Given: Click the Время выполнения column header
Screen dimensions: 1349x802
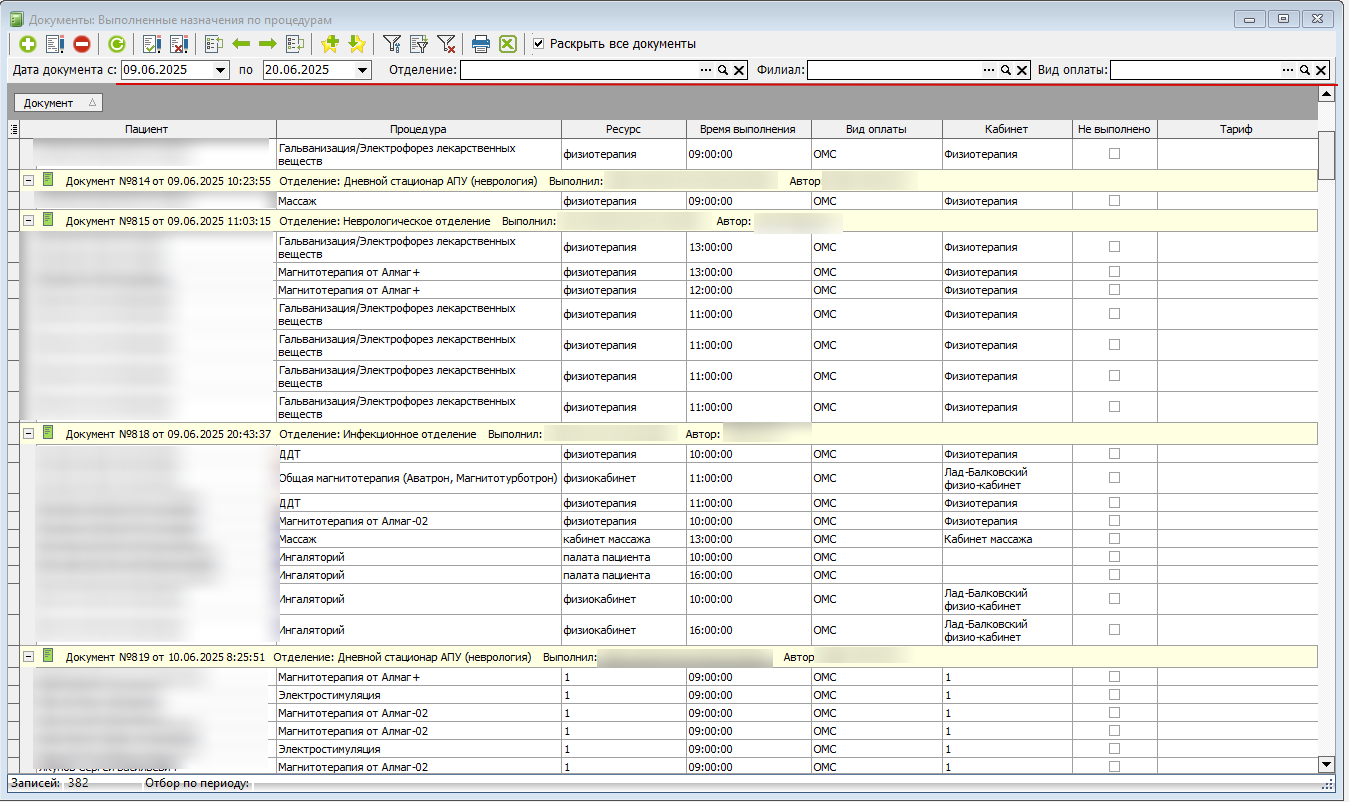Looking at the screenshot, I should point(748,129).
